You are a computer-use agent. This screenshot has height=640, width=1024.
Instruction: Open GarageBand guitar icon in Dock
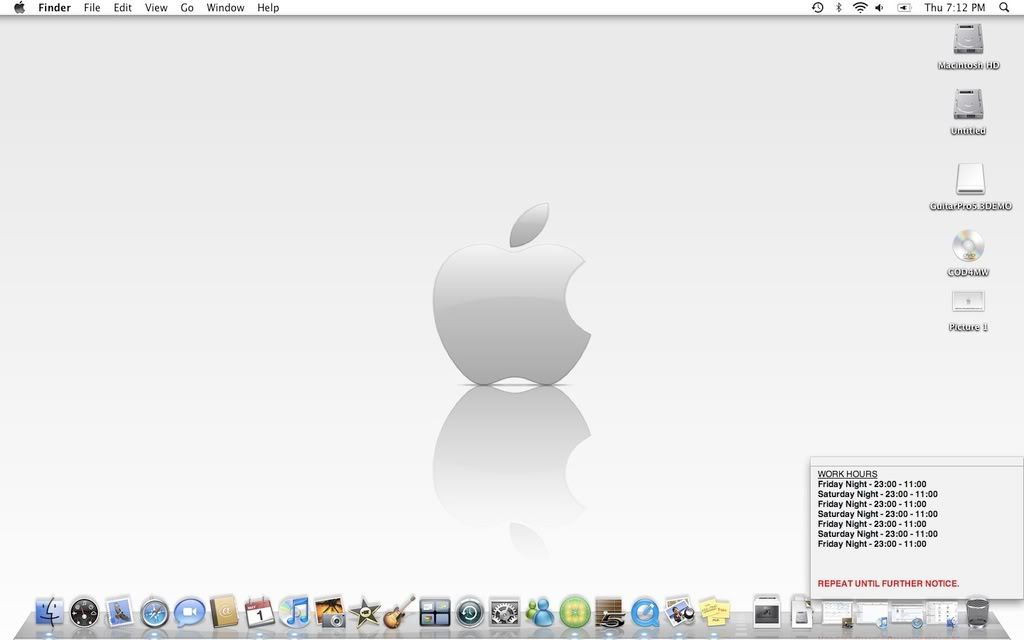399,612
